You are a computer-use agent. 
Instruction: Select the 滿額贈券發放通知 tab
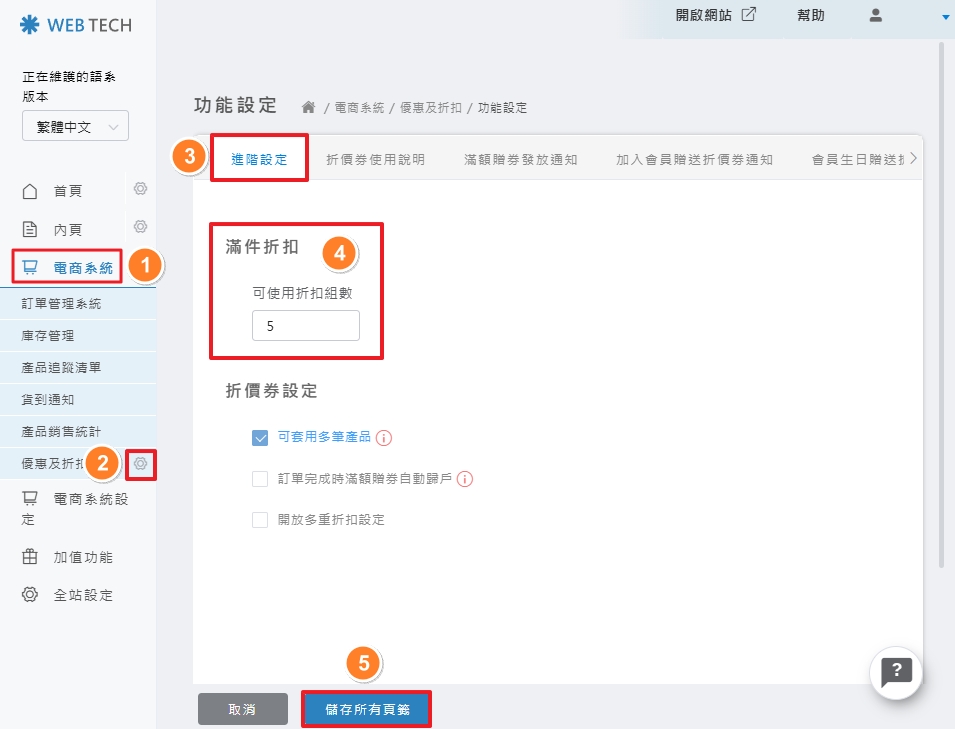[x=520, y=160]
